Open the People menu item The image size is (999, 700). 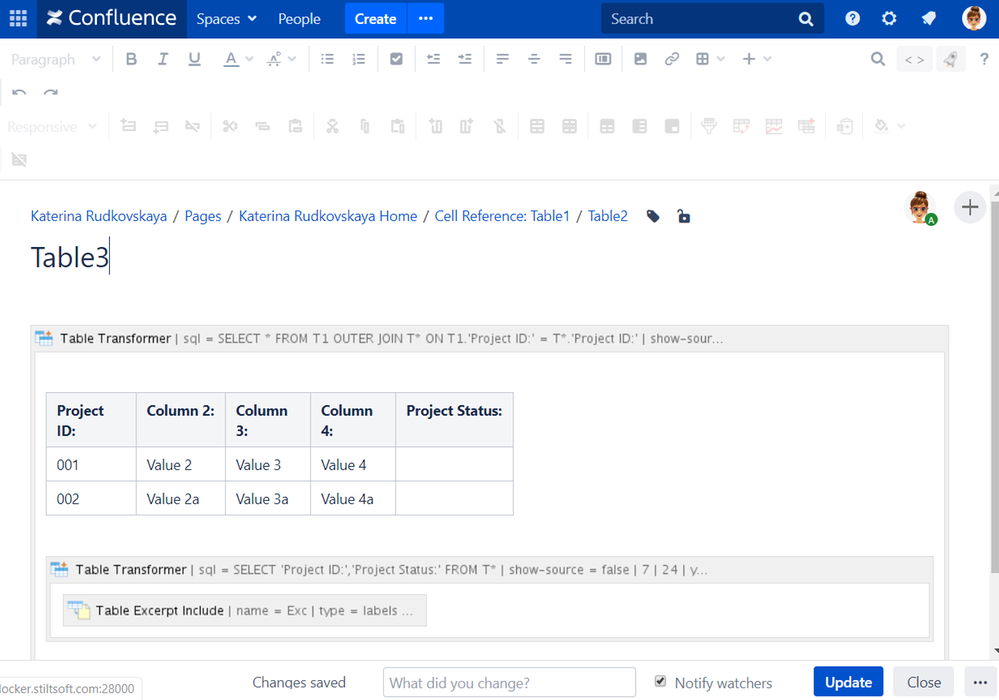coord(299,19)
